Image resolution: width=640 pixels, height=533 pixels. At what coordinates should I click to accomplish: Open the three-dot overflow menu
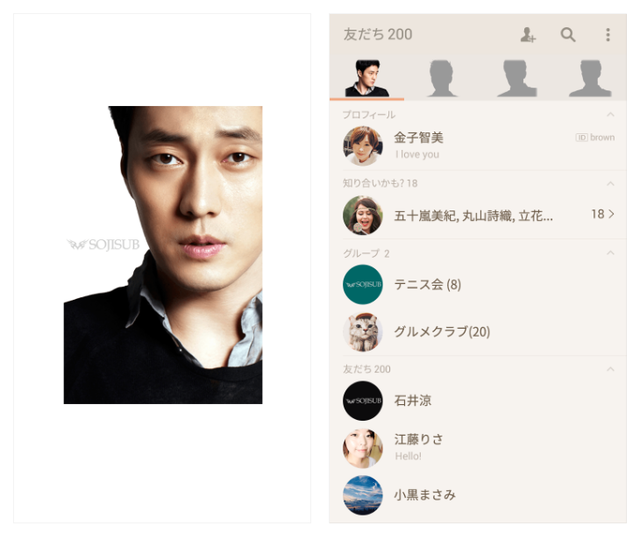[608, 35]
